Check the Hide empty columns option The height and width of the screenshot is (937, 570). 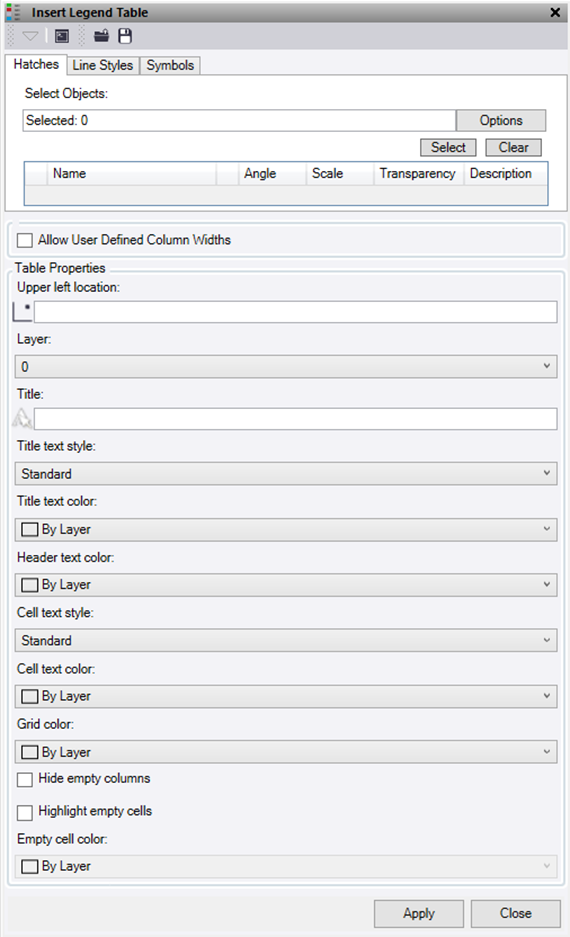[24, 779]
